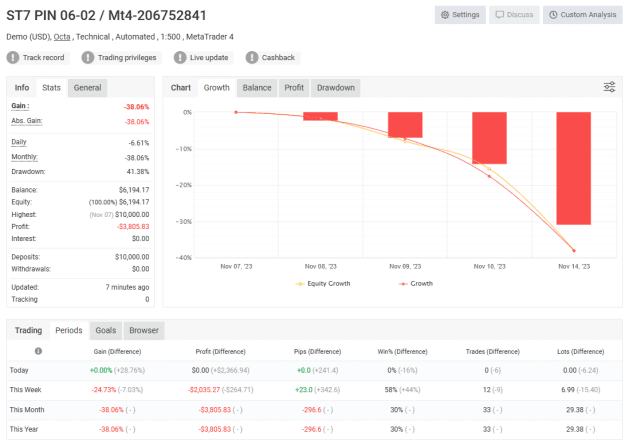Screen dimensions: 625x442
Task: Click the Trading privileges warning icon
Action: (x=88, y=57)
